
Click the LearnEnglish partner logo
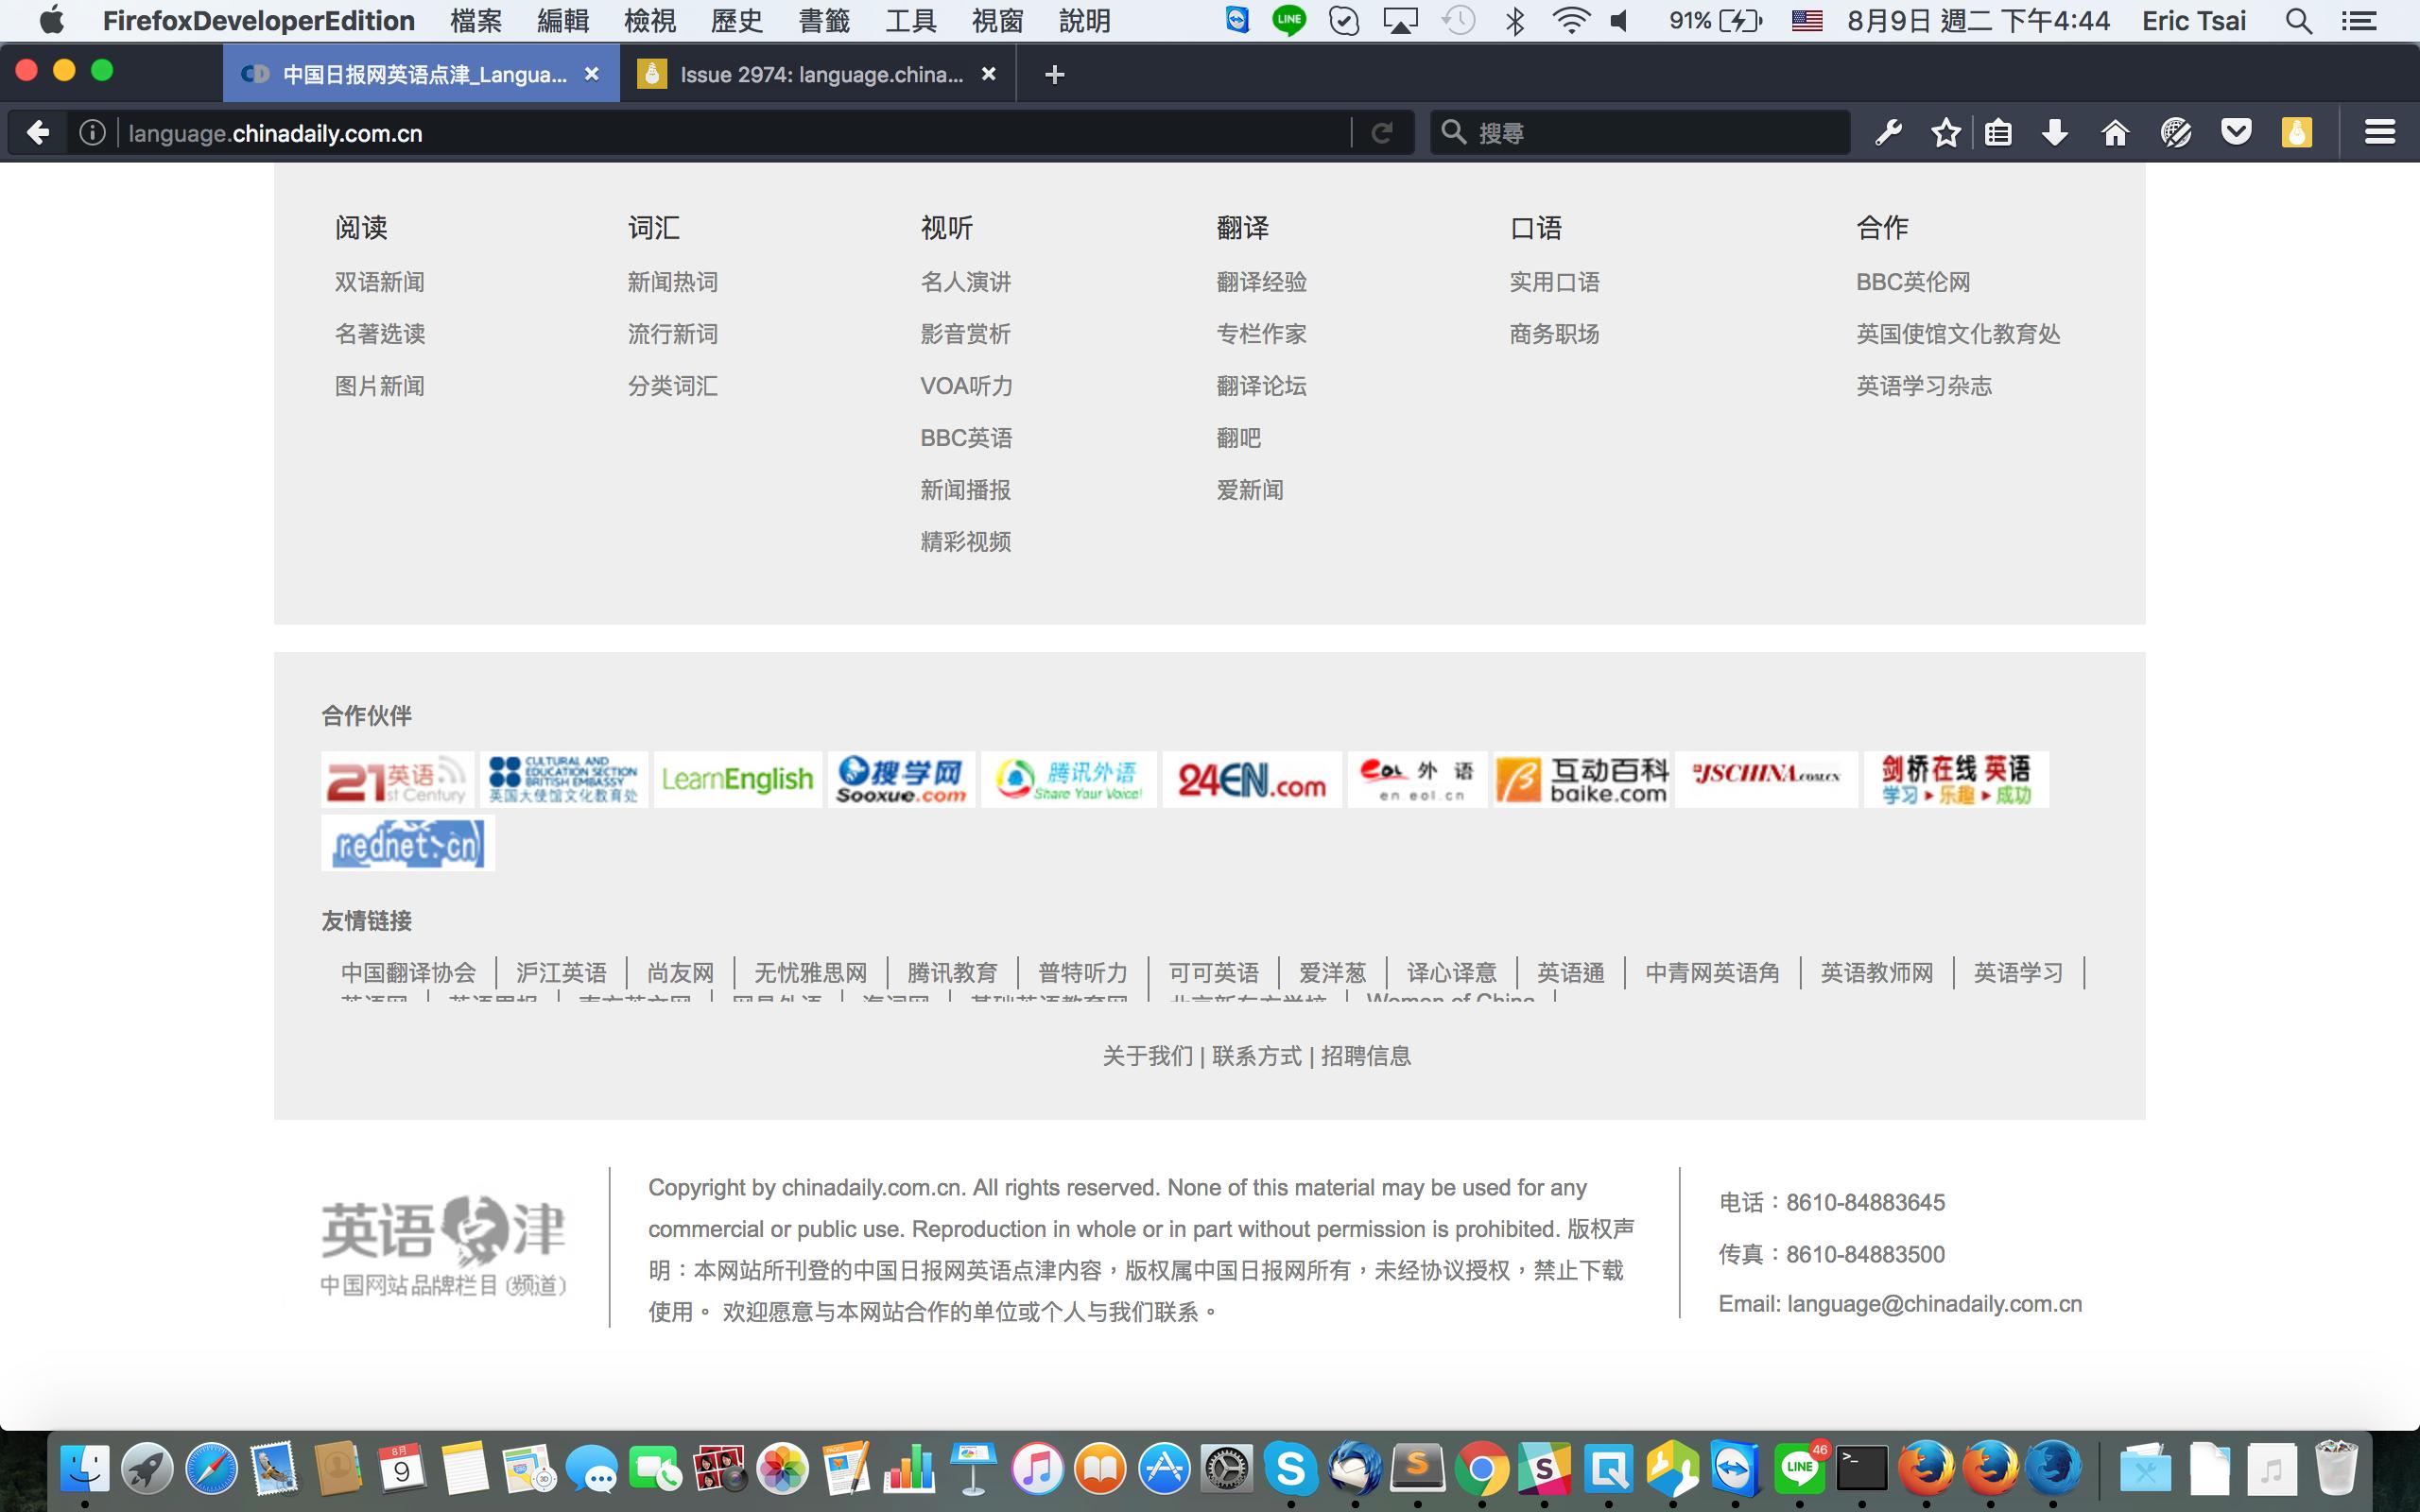[738, 779]
